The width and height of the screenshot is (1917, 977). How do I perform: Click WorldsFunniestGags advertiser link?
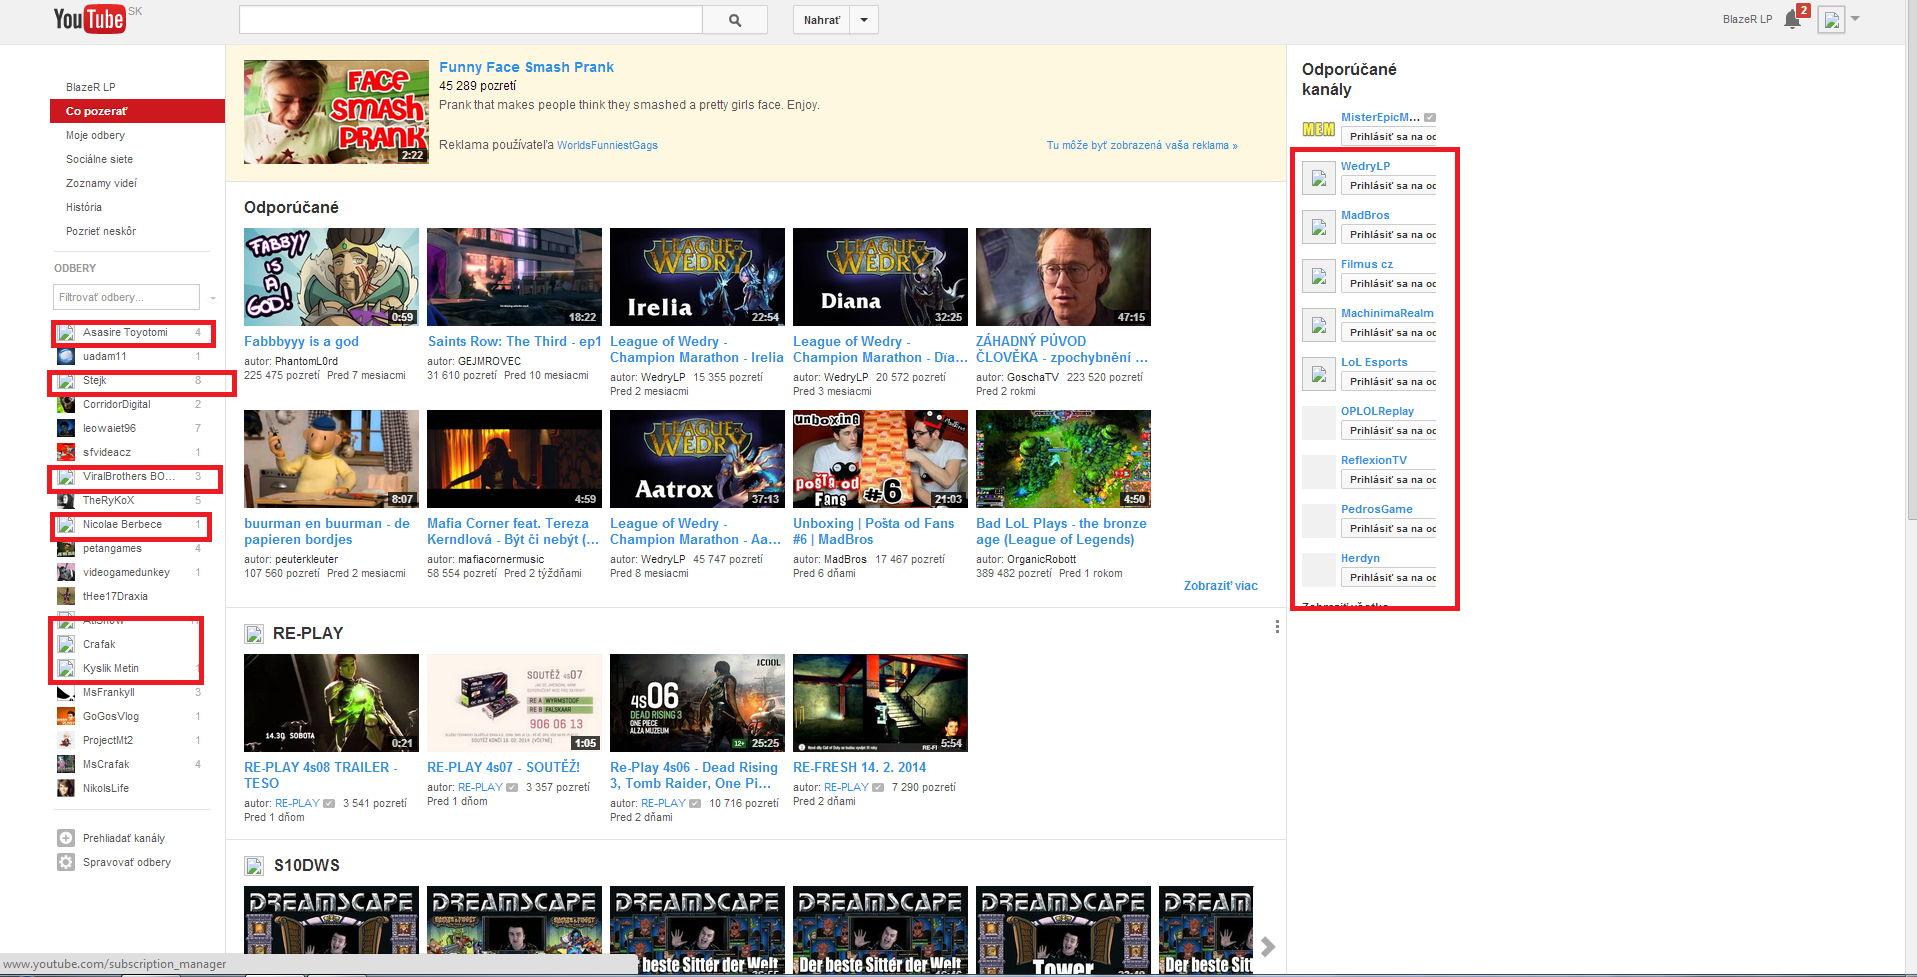[x=607, y=145]
